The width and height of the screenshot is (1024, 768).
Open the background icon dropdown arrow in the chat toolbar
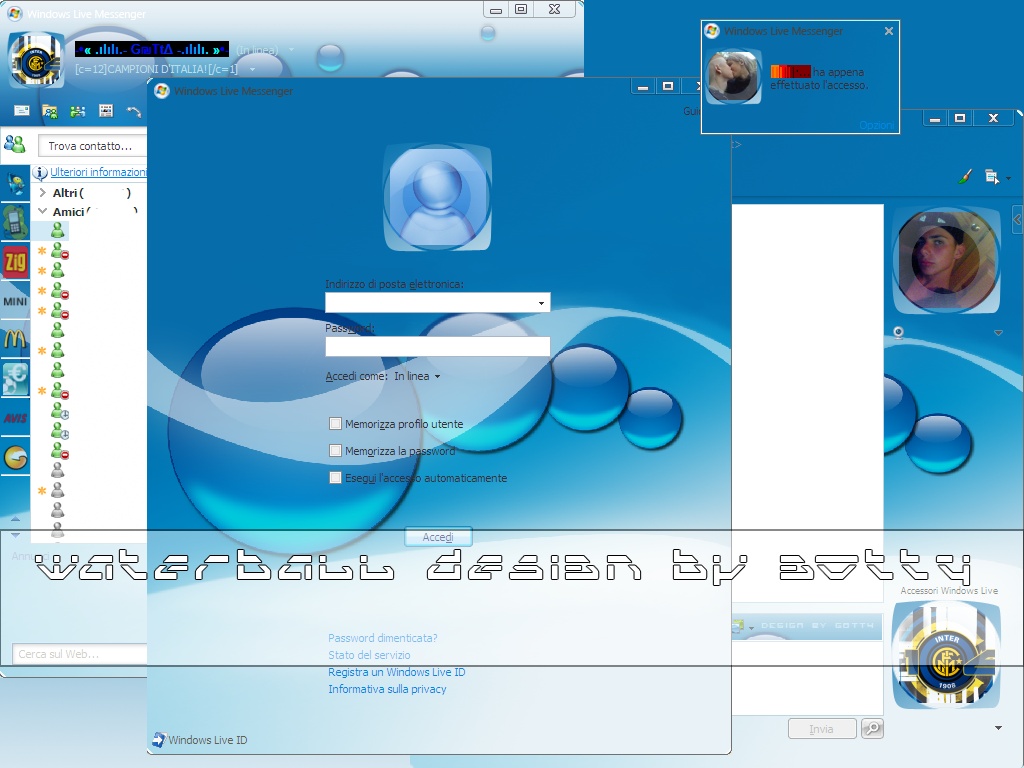[x=751, y=628]
